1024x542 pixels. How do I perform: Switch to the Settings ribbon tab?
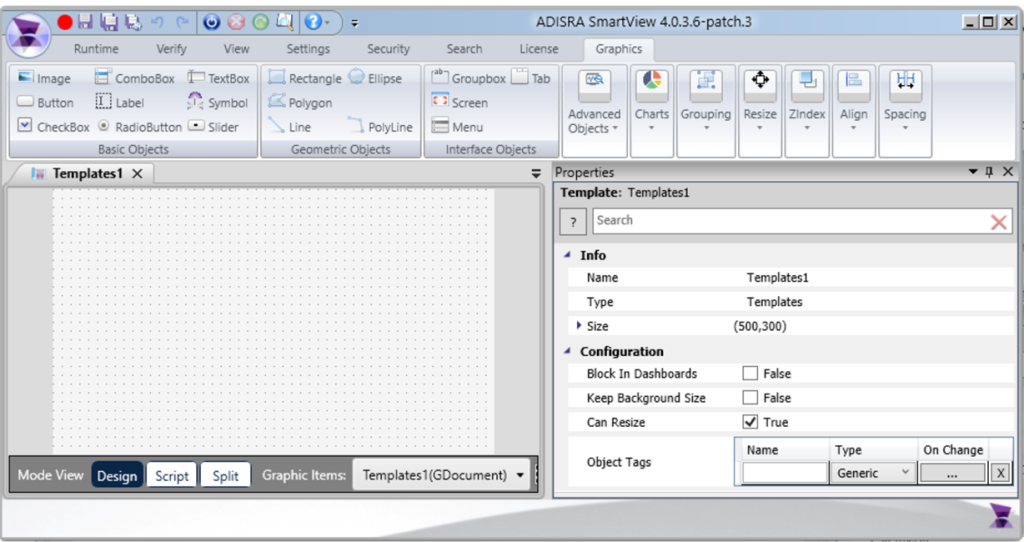(308, 49)
